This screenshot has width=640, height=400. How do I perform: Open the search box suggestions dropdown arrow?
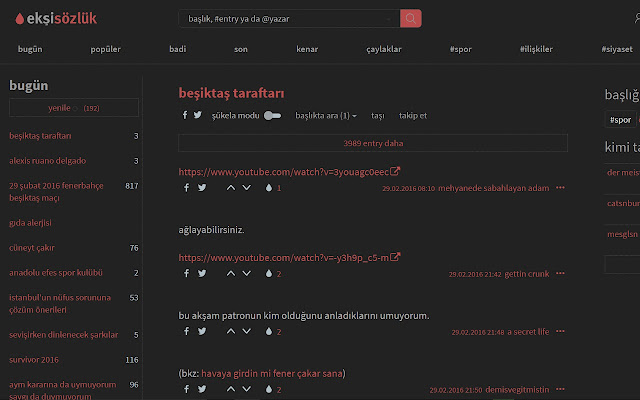point(389,19)
